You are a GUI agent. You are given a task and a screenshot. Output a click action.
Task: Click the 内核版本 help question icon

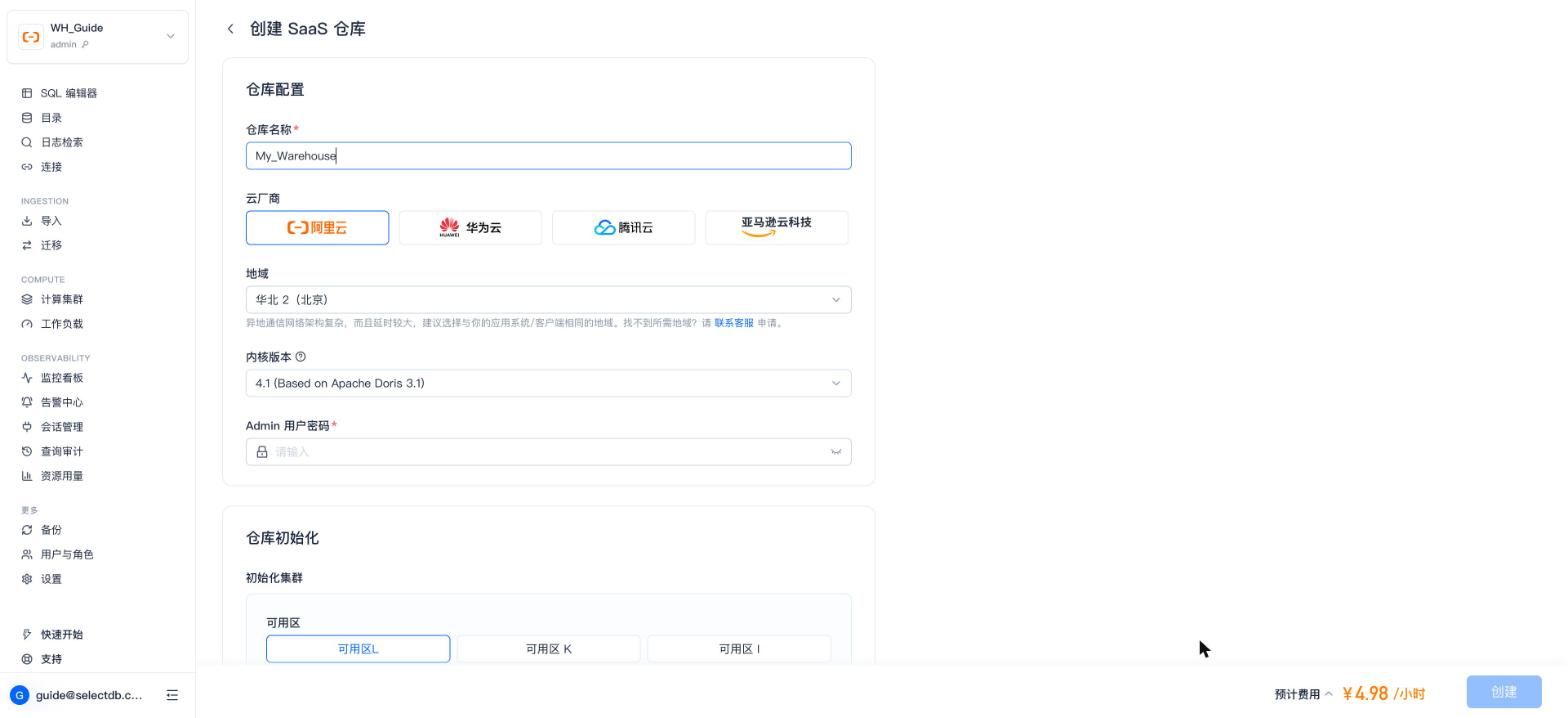(x=301, y=357)
